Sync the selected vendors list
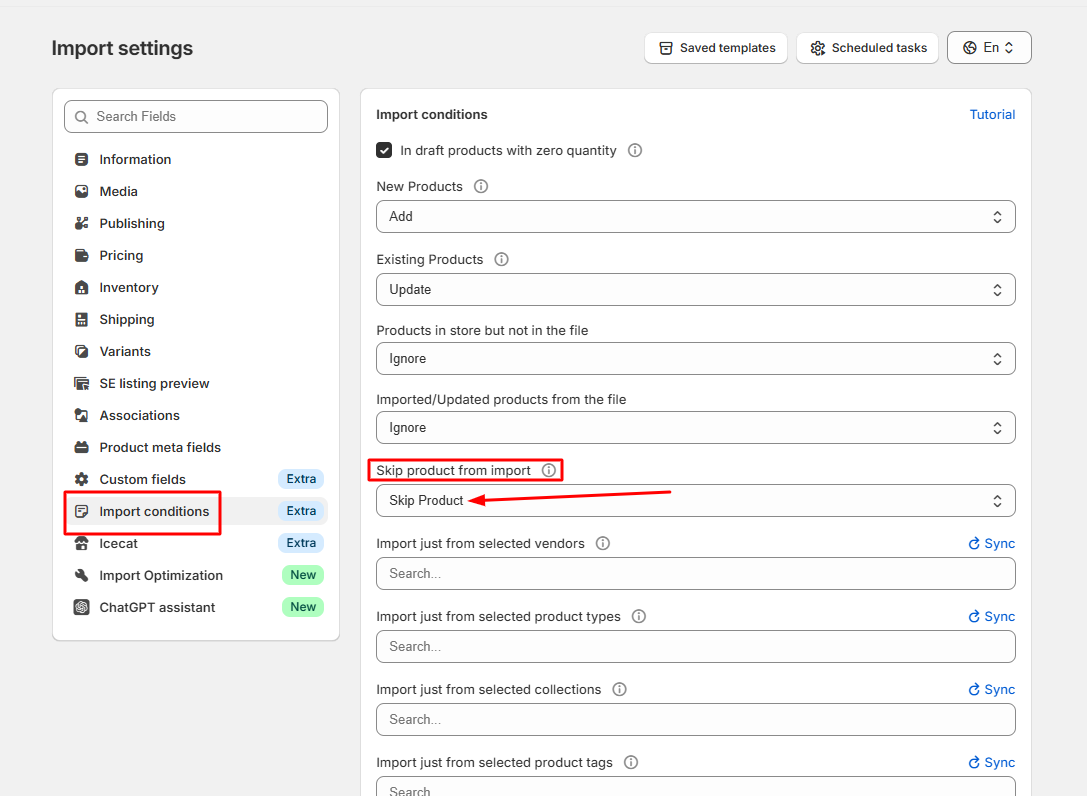This screenshot has height=796, width=1087. pyautogui.click(x=991, y=544)
